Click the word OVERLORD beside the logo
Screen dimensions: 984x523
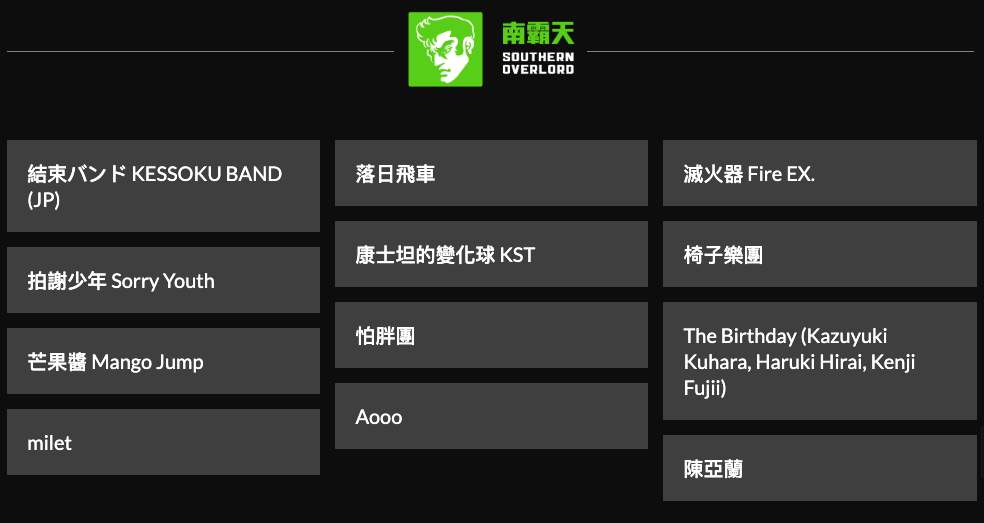[538, 70]
